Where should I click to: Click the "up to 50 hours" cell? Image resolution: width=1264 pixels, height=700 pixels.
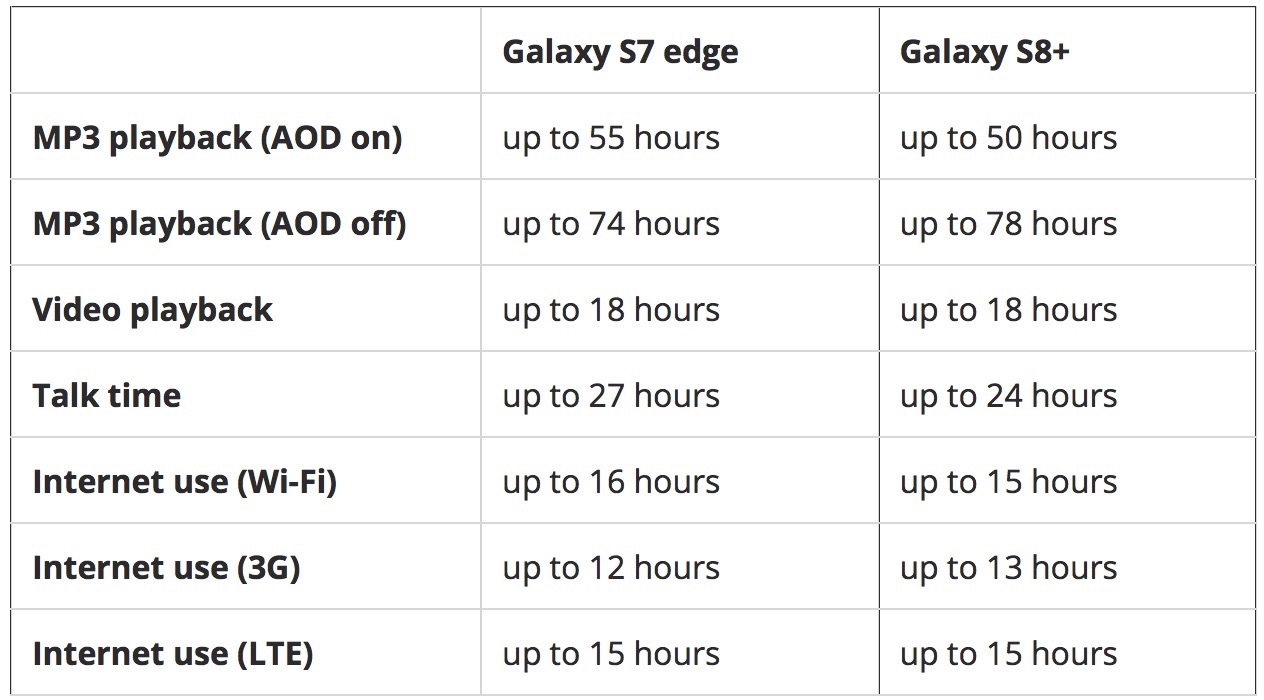1008,138
